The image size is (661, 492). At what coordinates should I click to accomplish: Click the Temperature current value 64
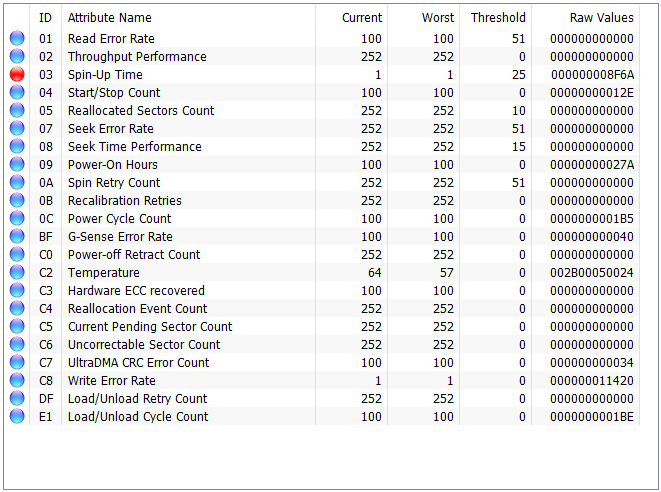click(x=375, y=272)
